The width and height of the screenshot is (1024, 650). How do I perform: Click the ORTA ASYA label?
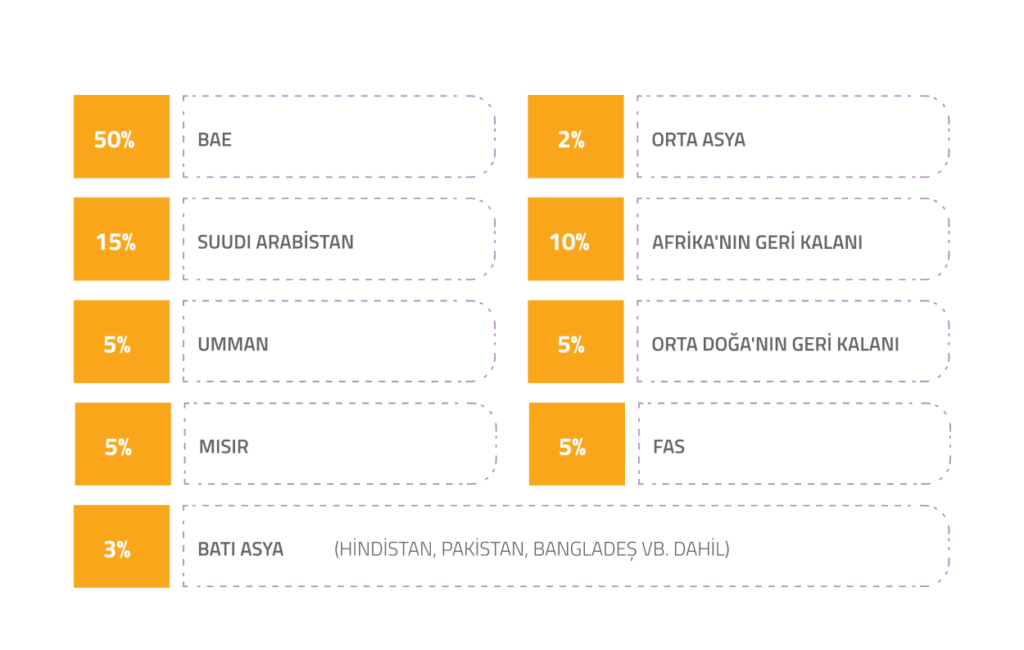[698, 140]
